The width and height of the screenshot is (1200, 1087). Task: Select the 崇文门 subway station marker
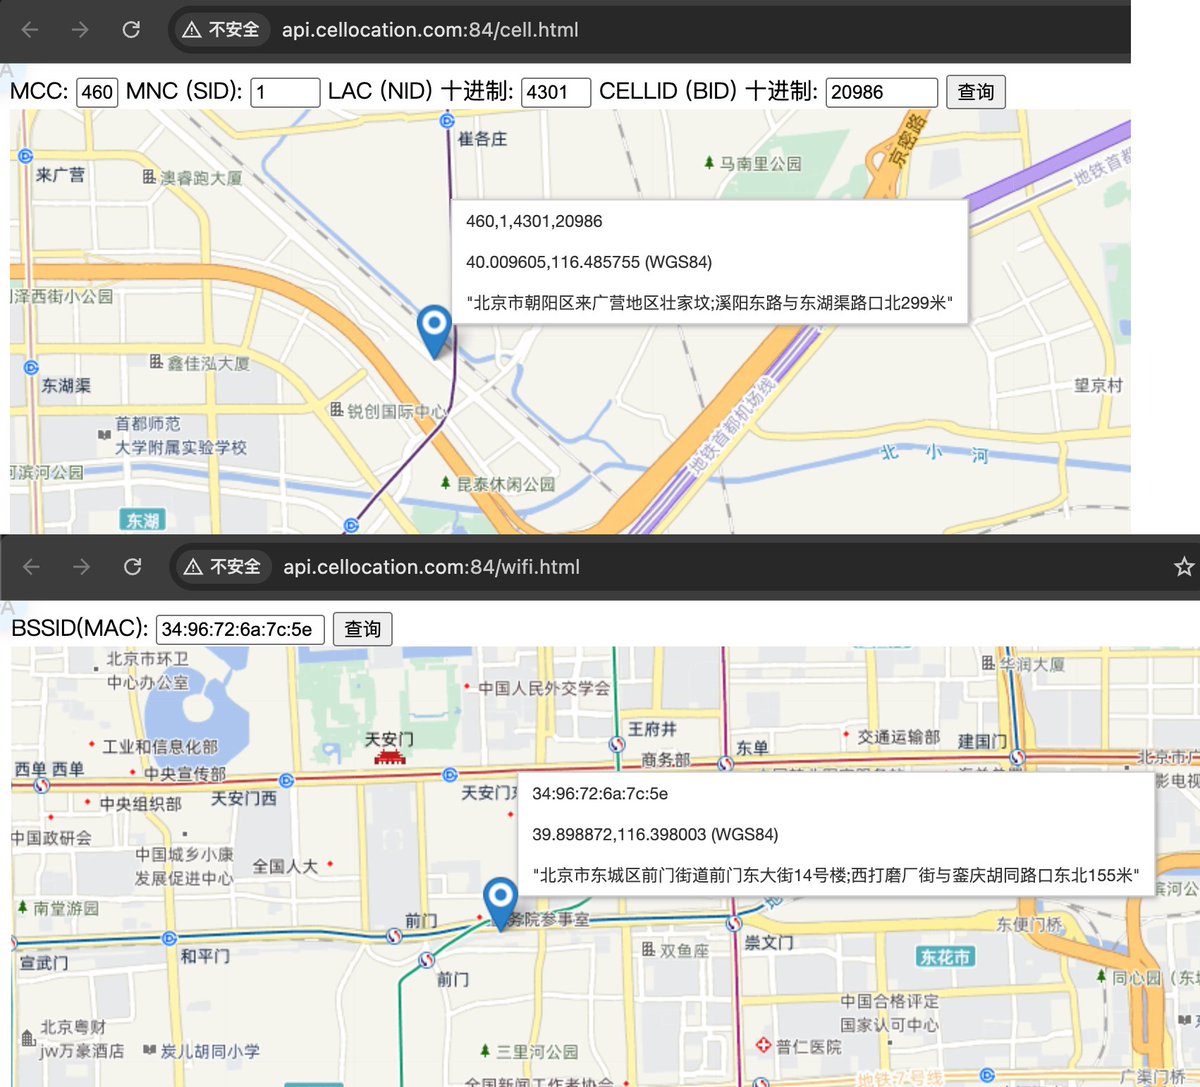(x=734, y=924)
